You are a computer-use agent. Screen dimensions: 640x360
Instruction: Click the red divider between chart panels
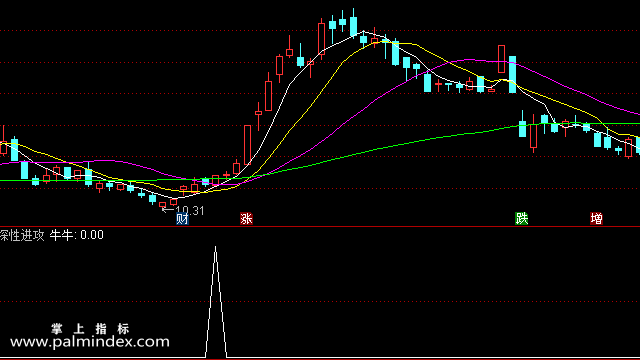320,226
